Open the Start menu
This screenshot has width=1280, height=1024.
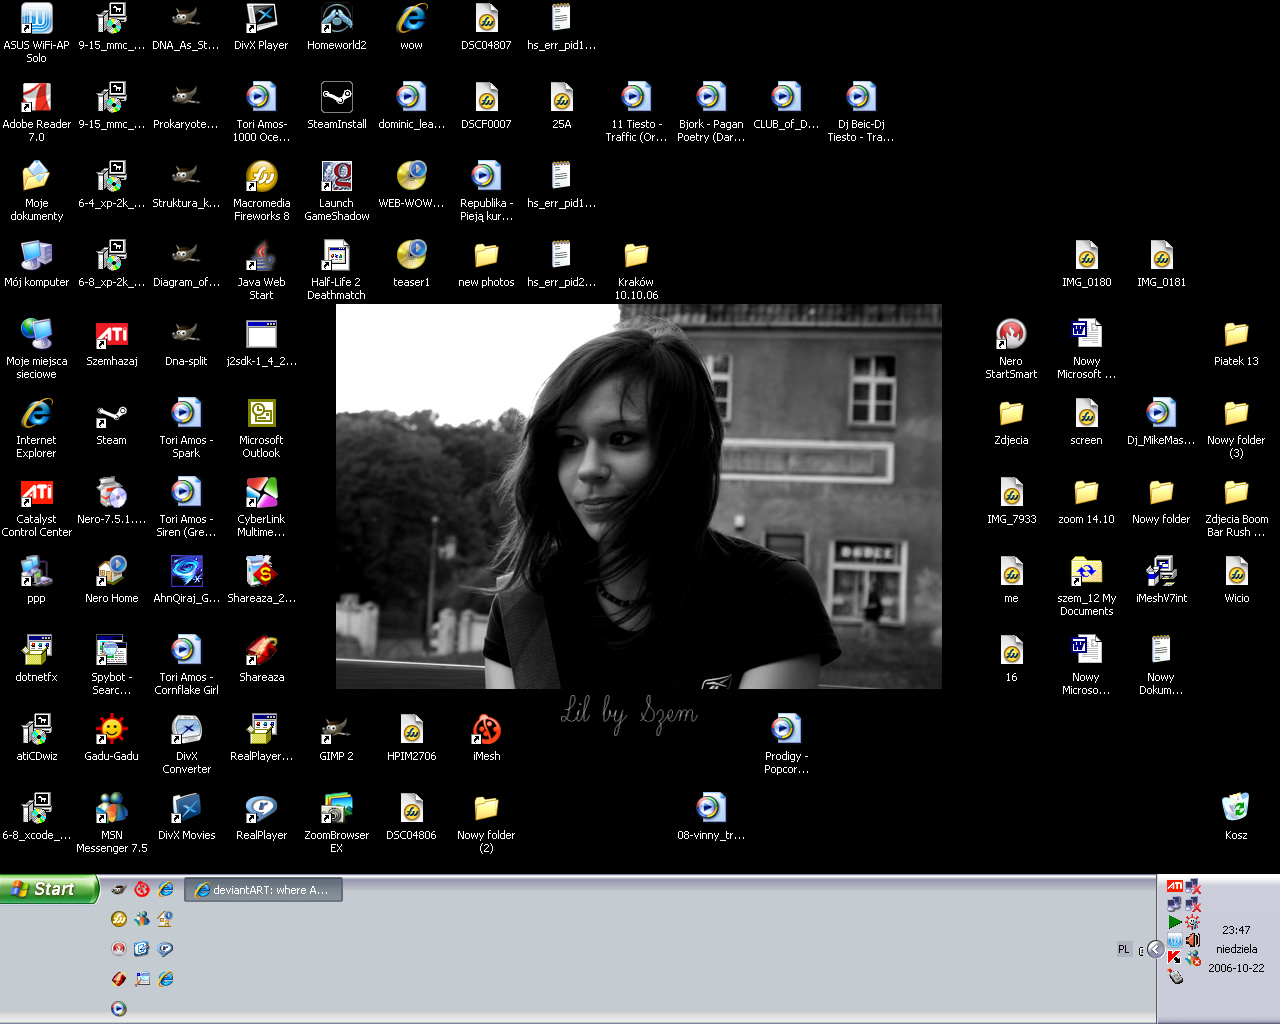pos(49,889)
